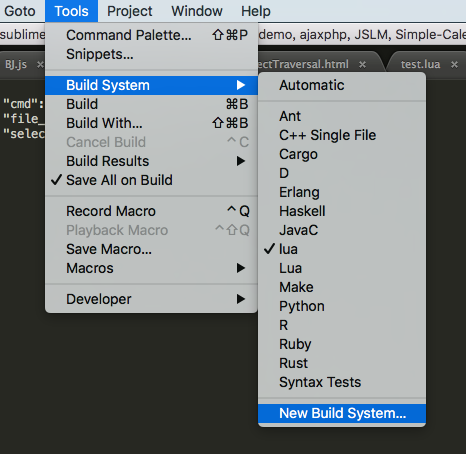Toggle Save All on Build
466x454 pixels.
click(x=151, y=180)
